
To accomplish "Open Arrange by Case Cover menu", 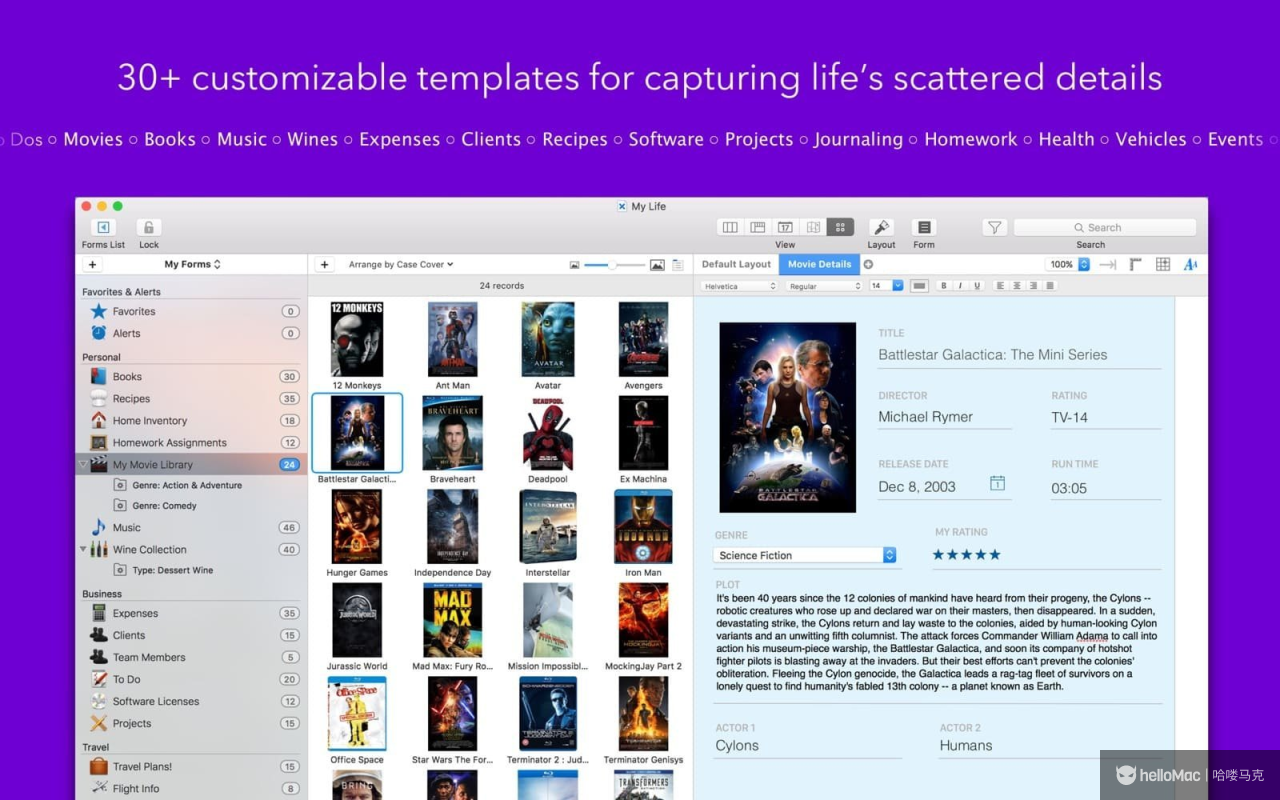I will pyautogui.click(x=401, y=265).
